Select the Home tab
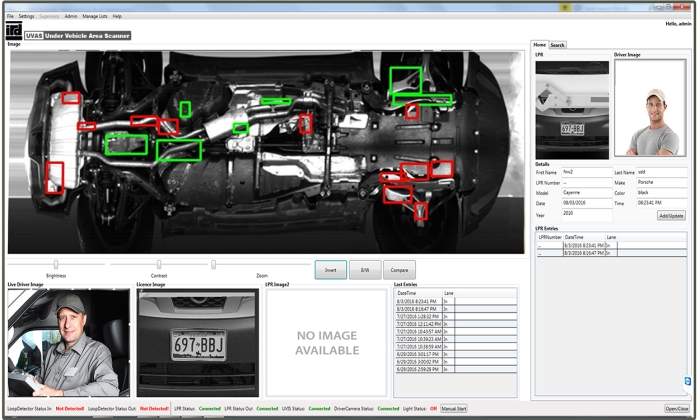The height and width of the screenshot is (420, 700). tap(540, 45)
